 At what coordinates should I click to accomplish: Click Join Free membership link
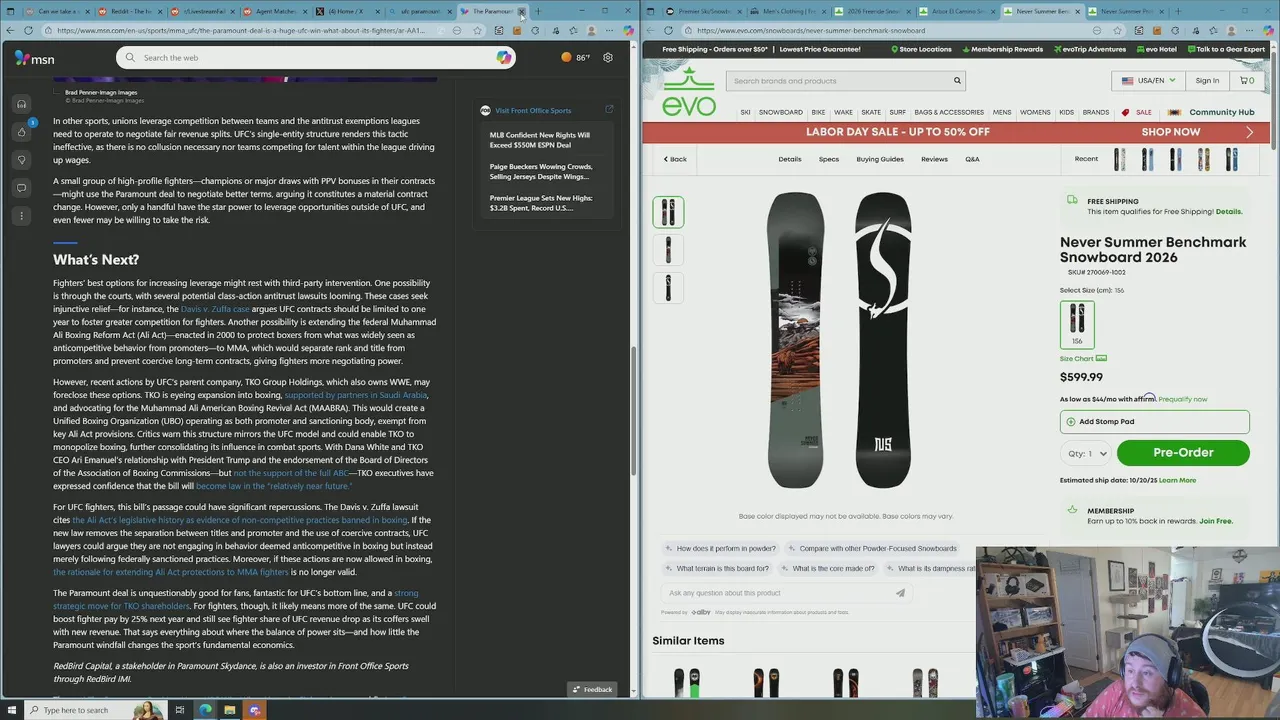pyautogui.click(x=1216, y=521)
